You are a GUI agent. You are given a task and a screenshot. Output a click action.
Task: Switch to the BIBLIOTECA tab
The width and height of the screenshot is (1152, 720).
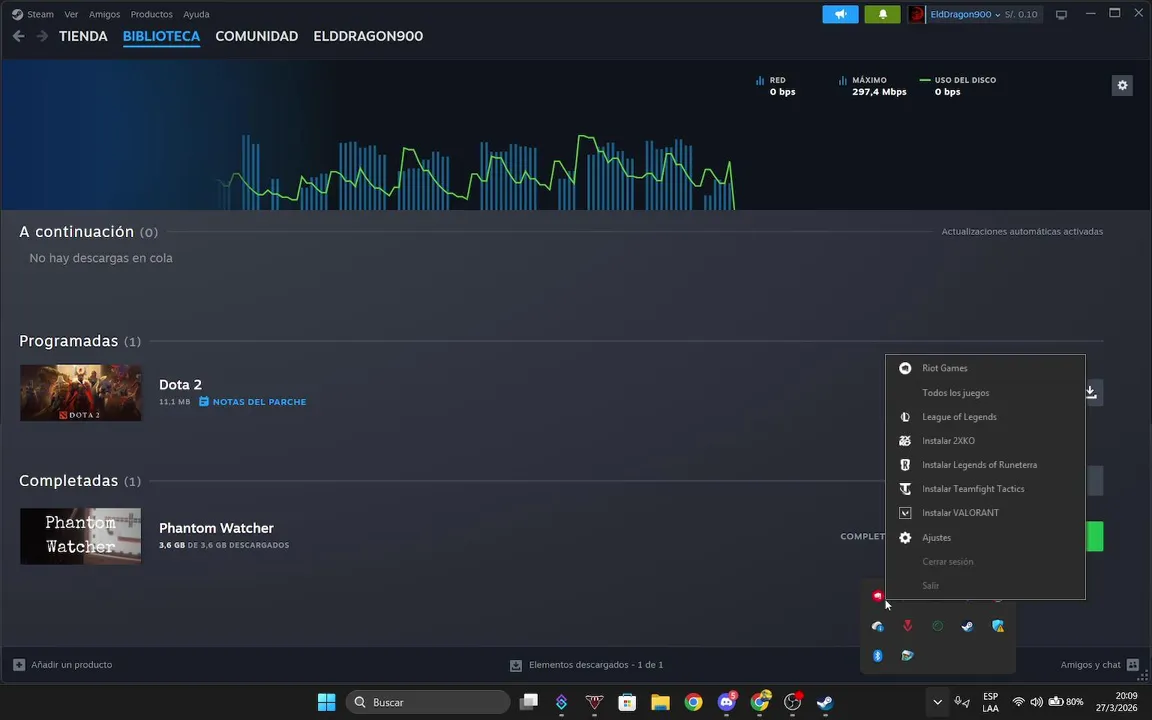pos(162,36)
